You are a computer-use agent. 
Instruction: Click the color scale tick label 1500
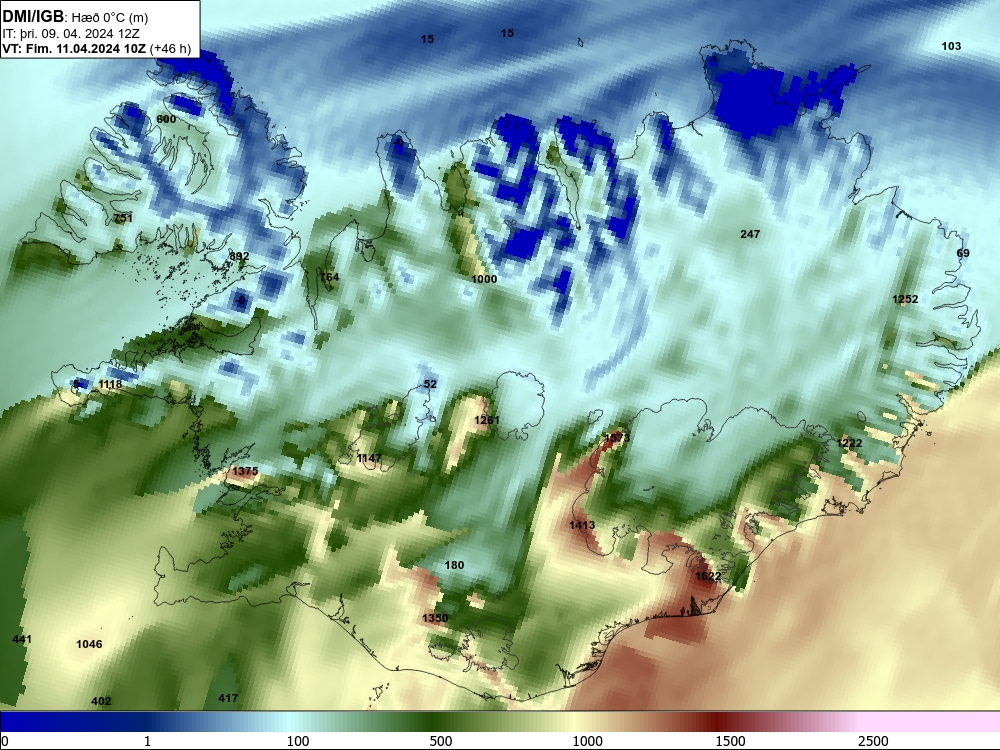(x=730, y=741)
